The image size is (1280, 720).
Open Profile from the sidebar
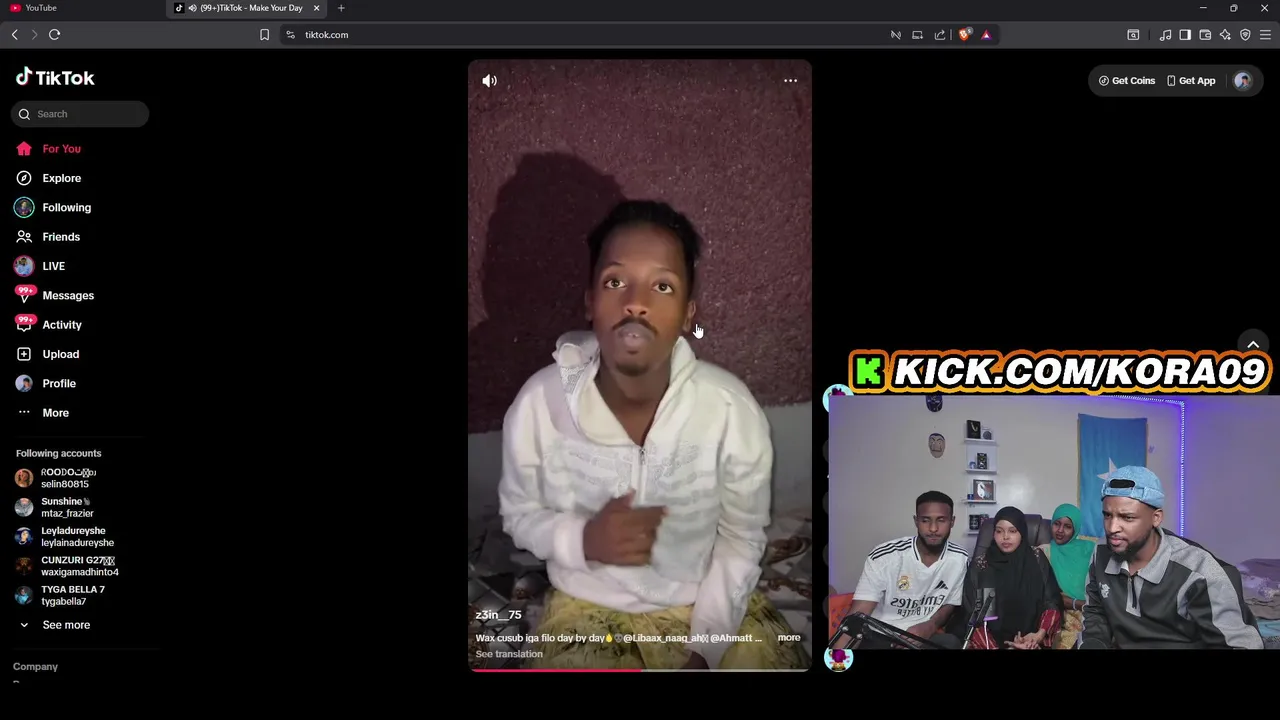[59, 383]
